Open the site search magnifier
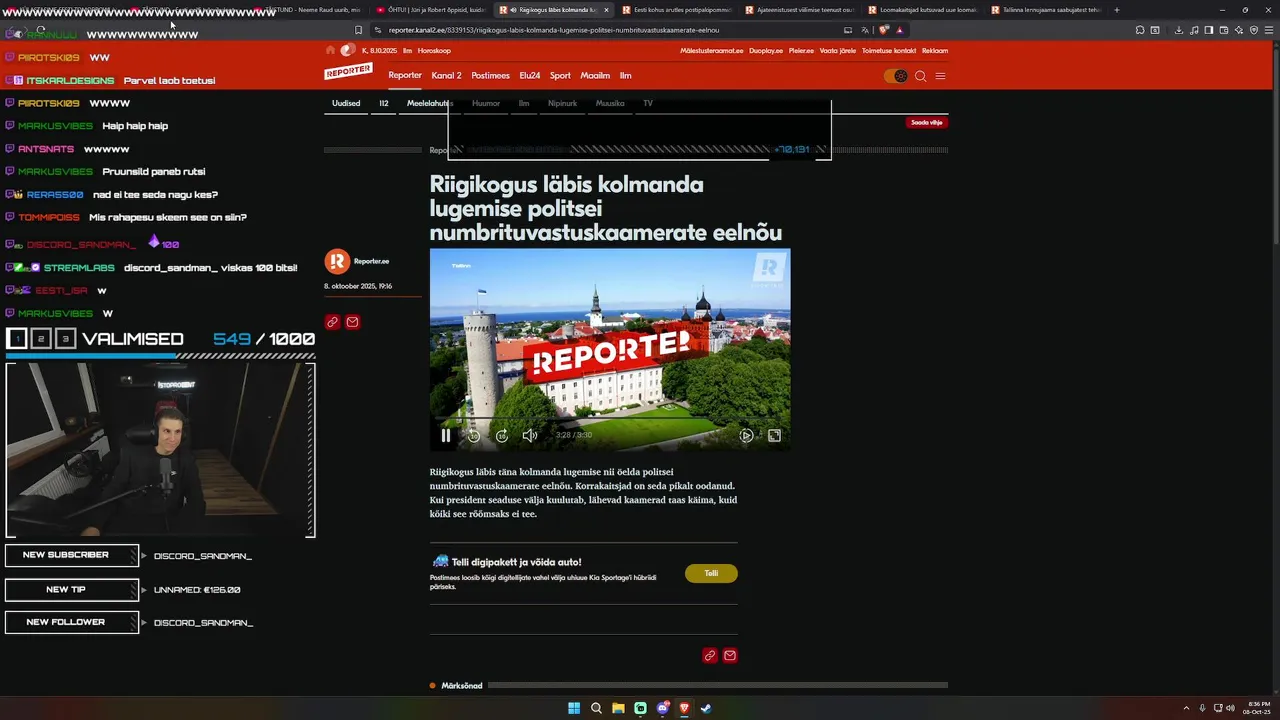The height and width of the screenshot is (720, 1280). [x=921, y=76]
